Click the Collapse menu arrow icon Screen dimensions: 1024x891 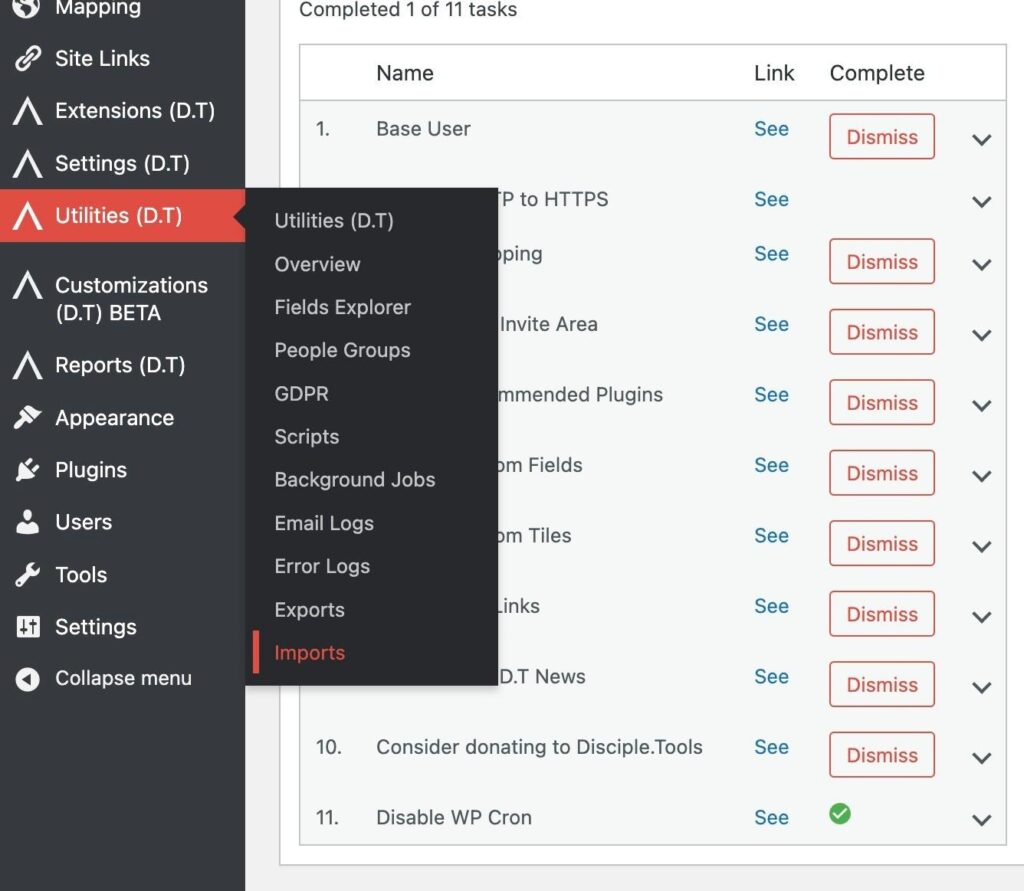pos(27,679)
